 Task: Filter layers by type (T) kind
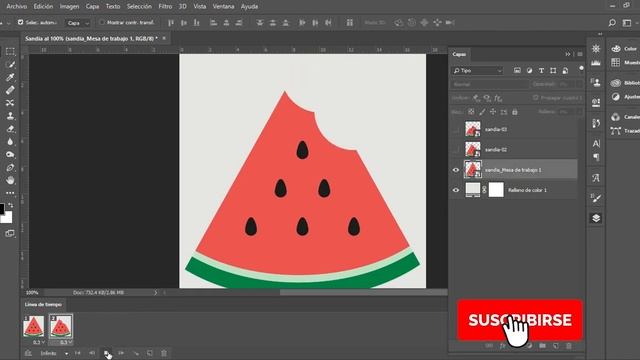pyautogui.click(x=541, y=71)
